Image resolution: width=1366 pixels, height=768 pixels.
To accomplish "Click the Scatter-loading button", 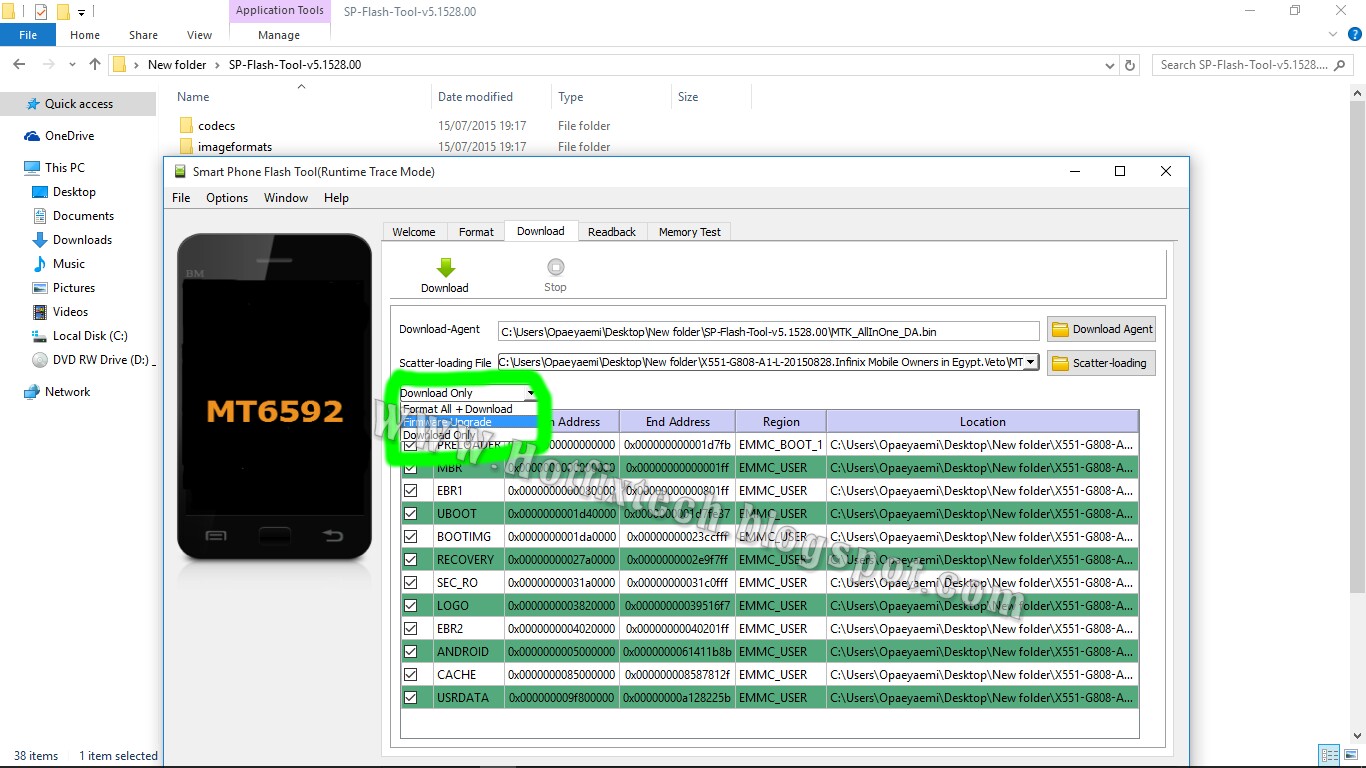I will coord(1100,362).
